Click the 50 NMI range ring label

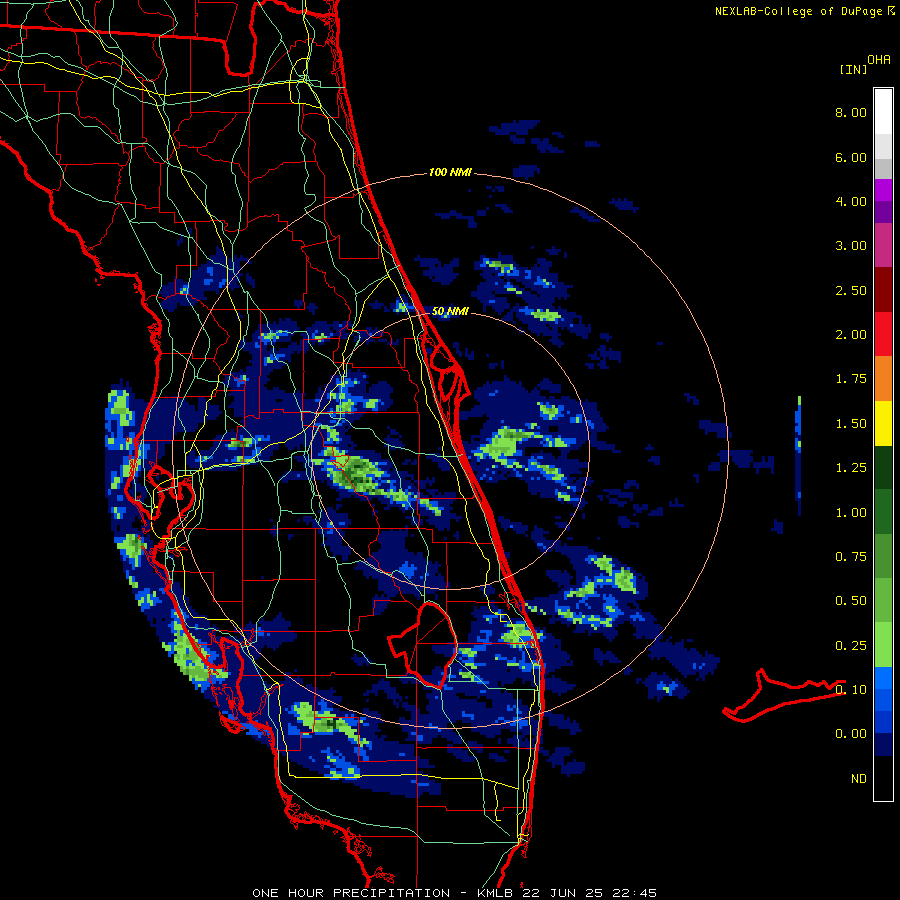click(450, 312)
